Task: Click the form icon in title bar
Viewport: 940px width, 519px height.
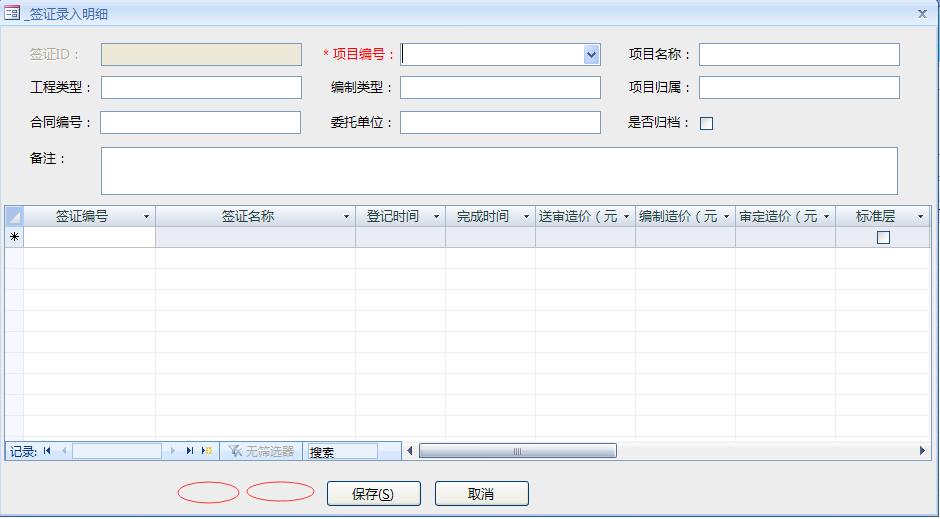Action: [x=12, y=13]
